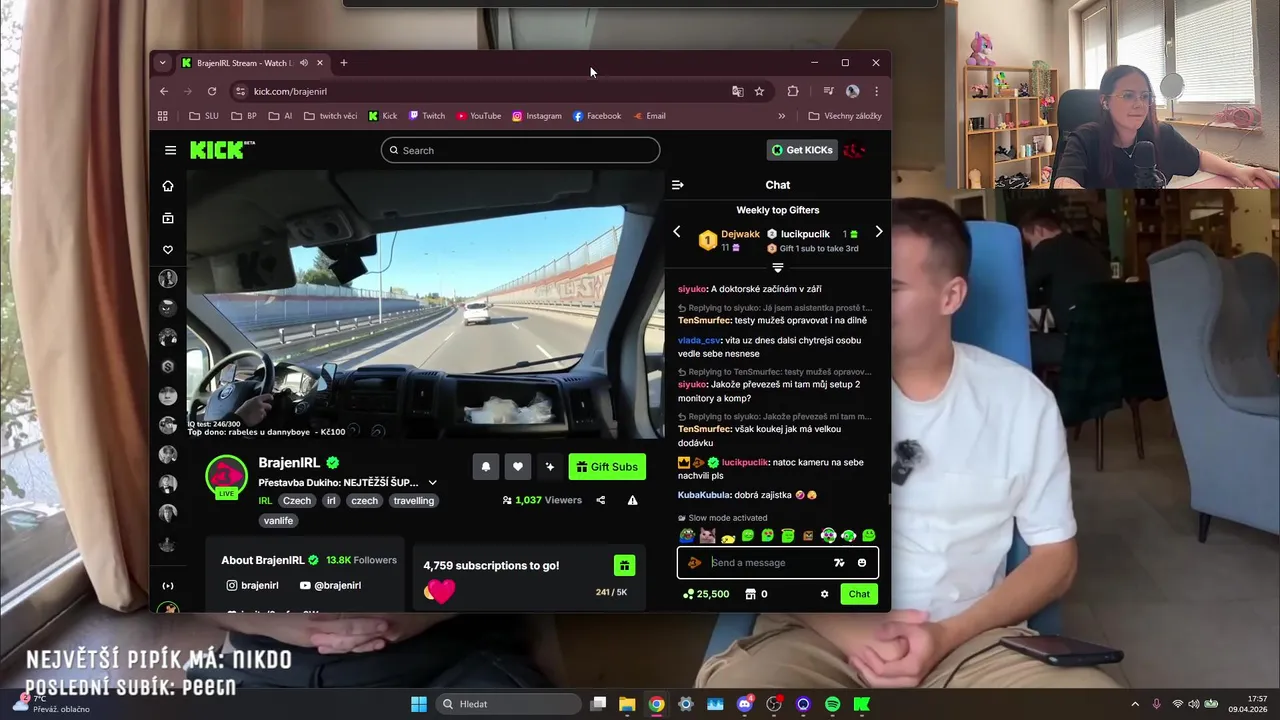Click the BrajenIRL live avatar
Image resolution: width=1280 pixels, height=720 pixels.
pos(226,477)
